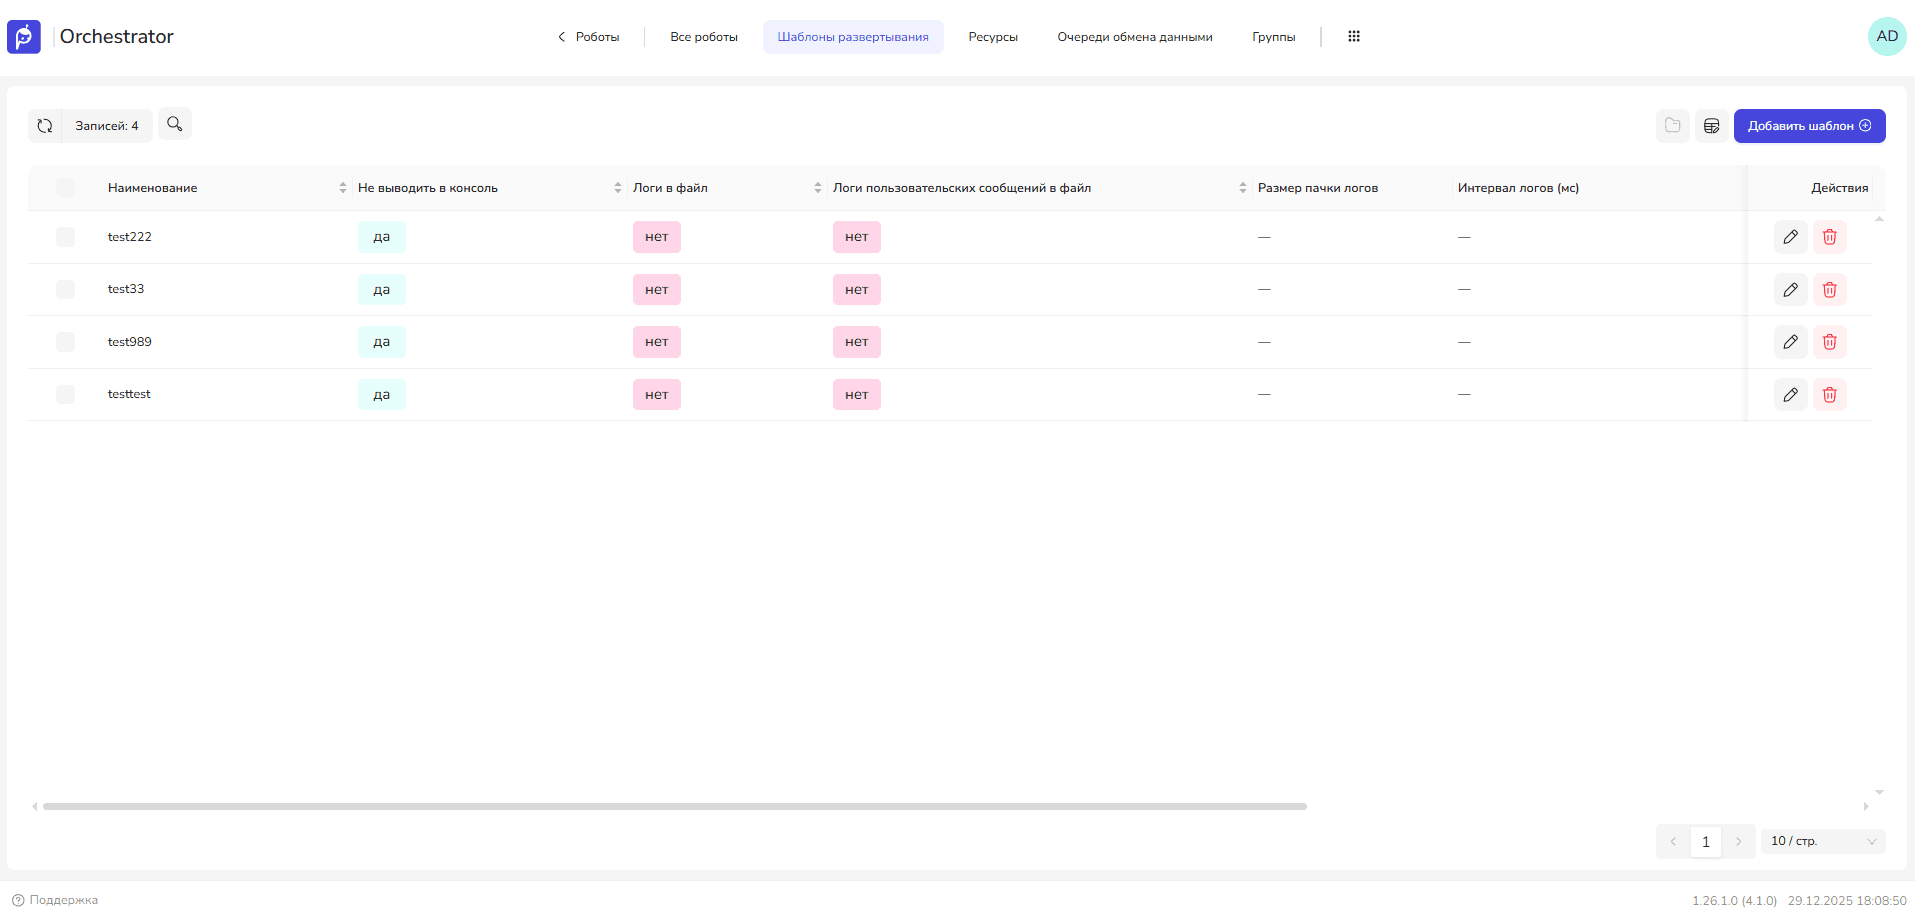
Task: Switch to the Ресурсы tab
Action: pyautogui.click(x=992, y=37)
